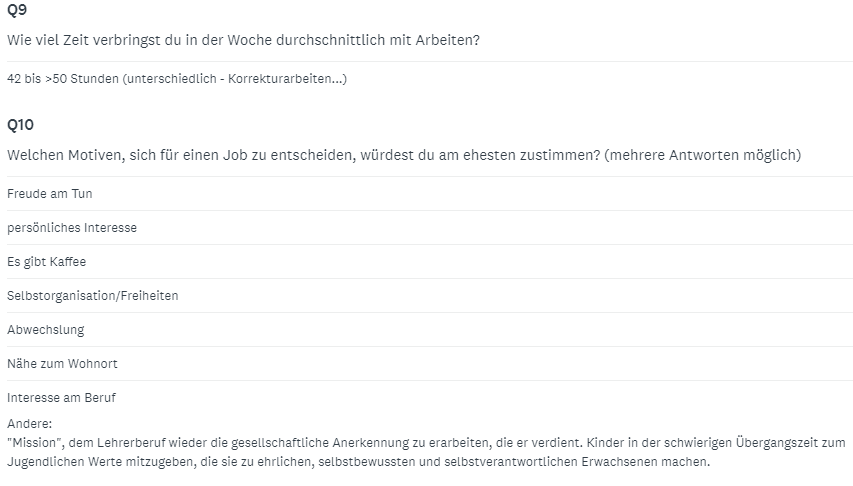Click the quoted word "Mission" in the Andere answer
The width and height of the screenshot is (853, 486).
click(34, 442)
